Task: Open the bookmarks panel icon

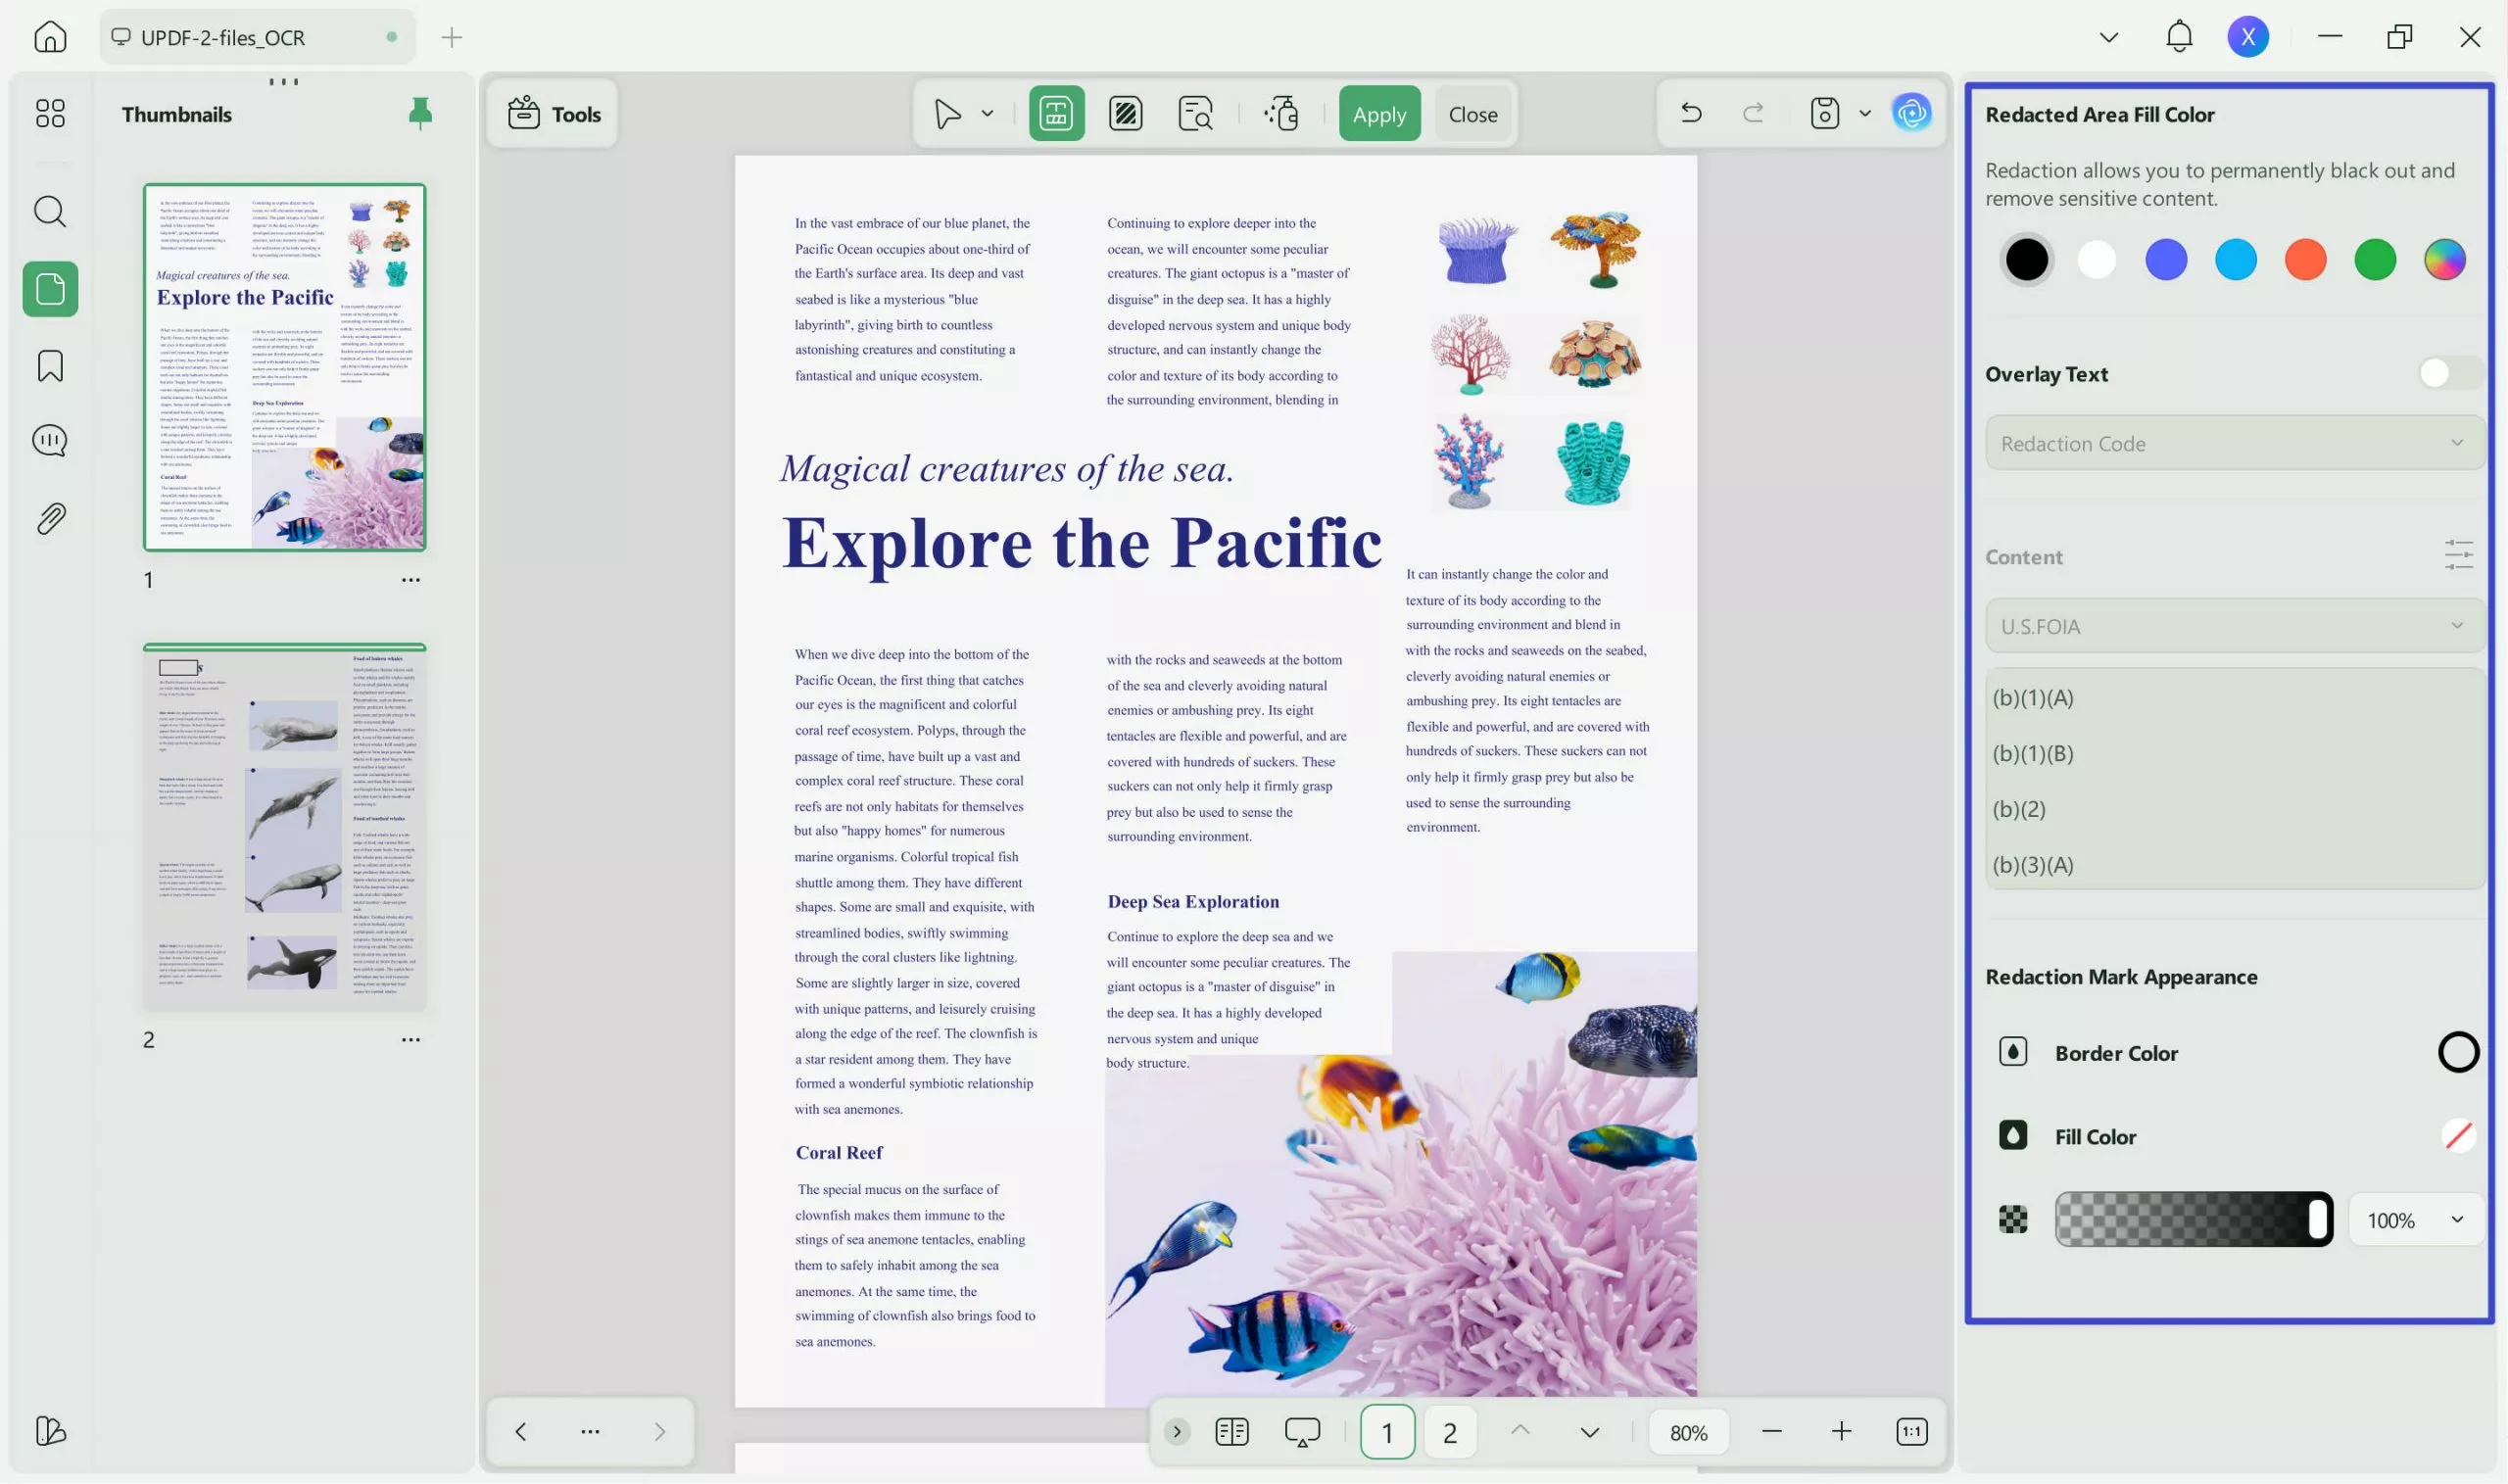Action: click(x=50, y=366)
